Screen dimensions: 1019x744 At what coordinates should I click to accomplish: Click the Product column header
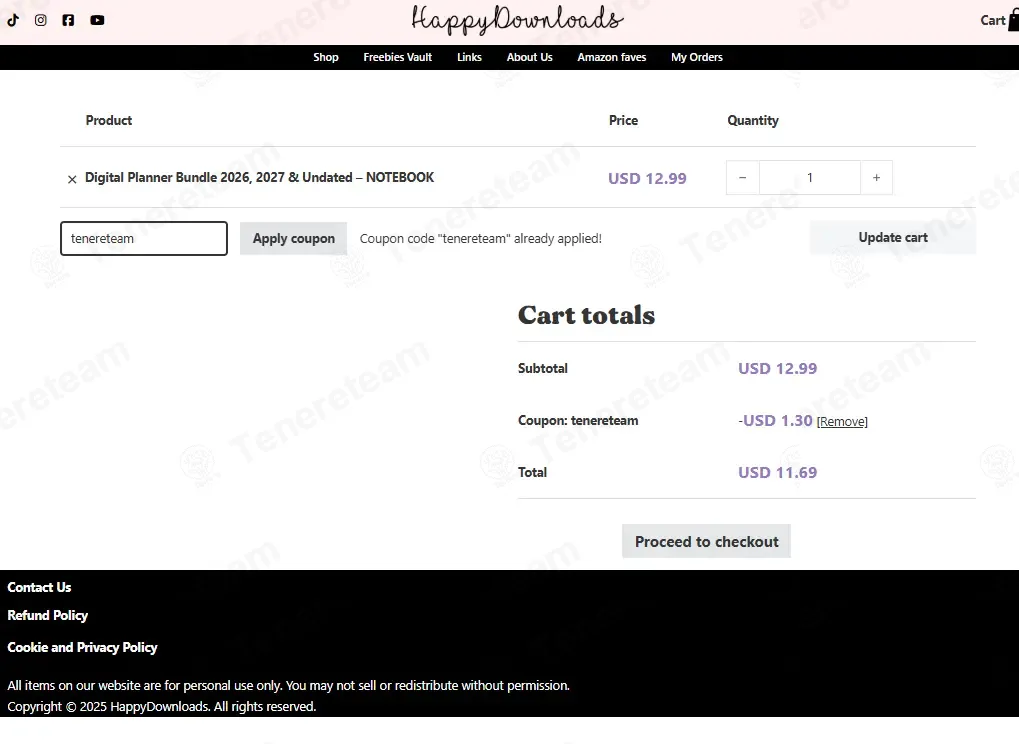point(109,120)
